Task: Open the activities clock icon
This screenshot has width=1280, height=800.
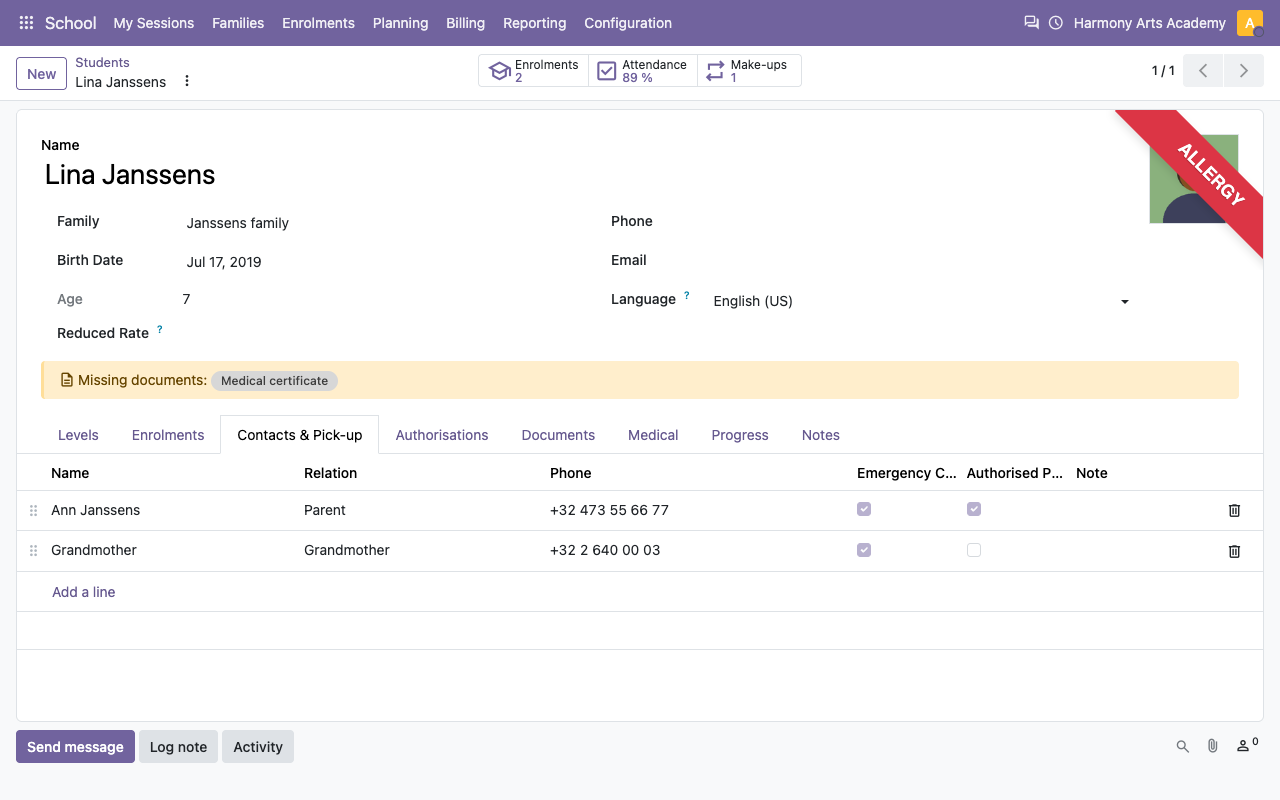Action: (1056, 22)
